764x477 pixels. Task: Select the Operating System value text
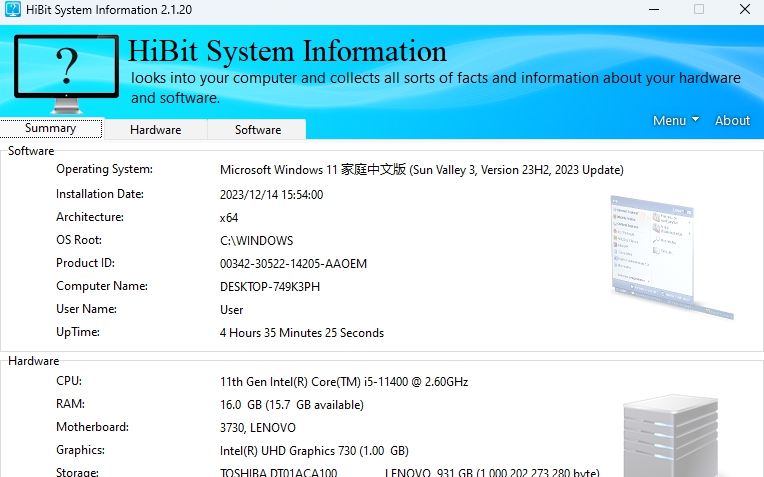[x=421, y=170]
